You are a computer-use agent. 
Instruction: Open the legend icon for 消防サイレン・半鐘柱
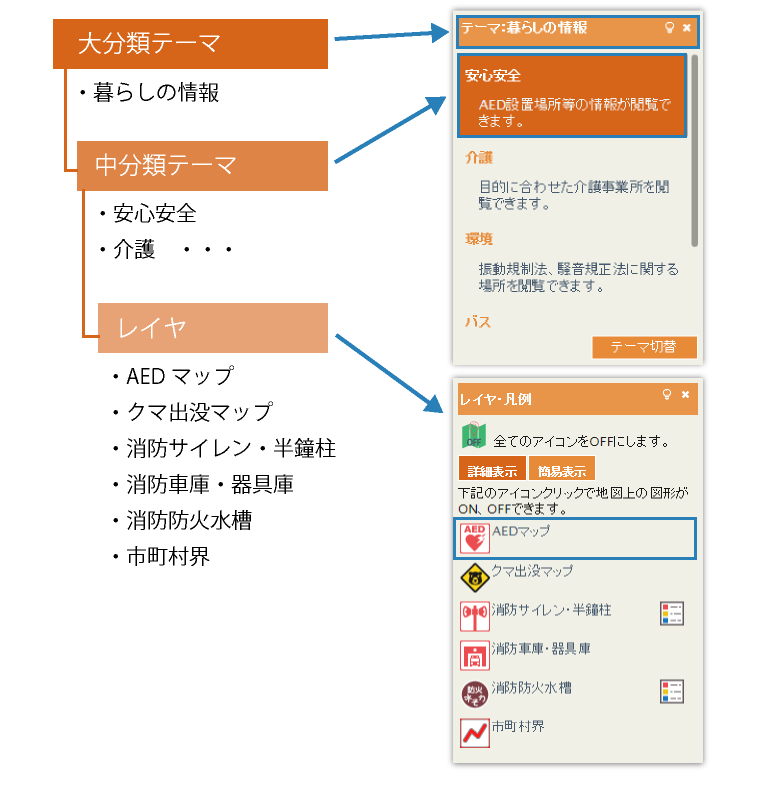tap(672, 613)
